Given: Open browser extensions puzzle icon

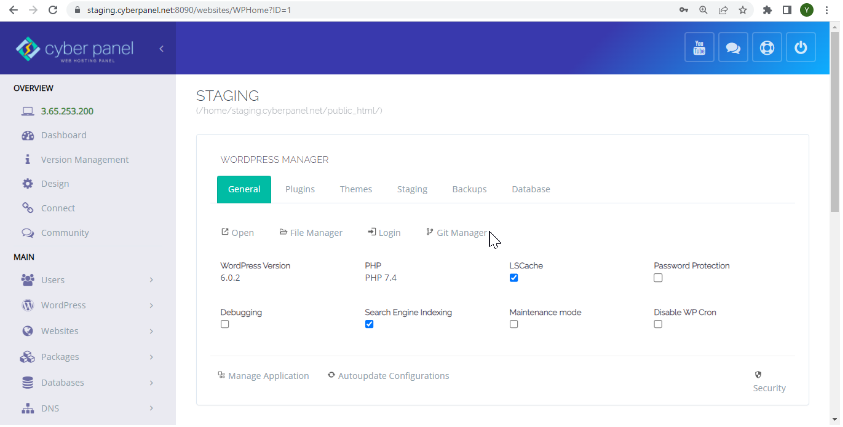Looking at the screenshot, I should point(767,10).
